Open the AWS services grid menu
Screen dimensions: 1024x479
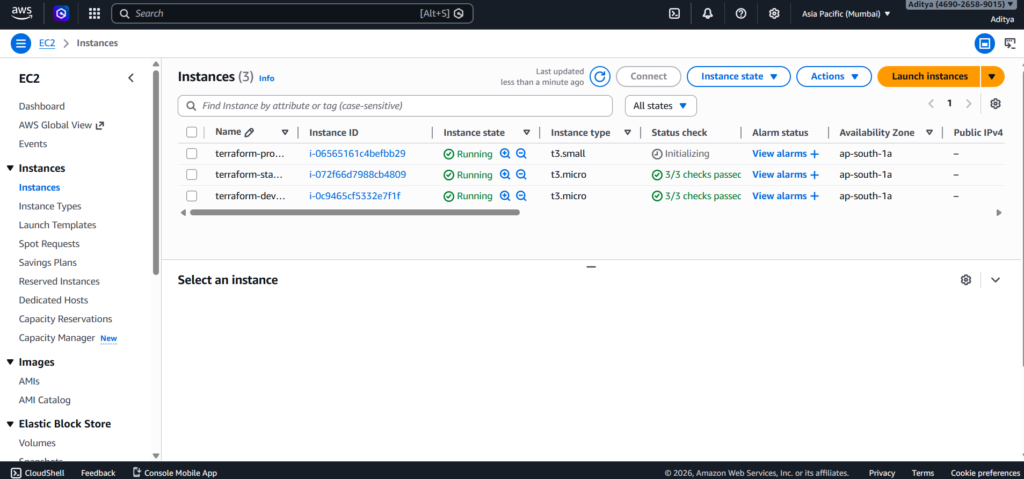(x=94, y=14)
